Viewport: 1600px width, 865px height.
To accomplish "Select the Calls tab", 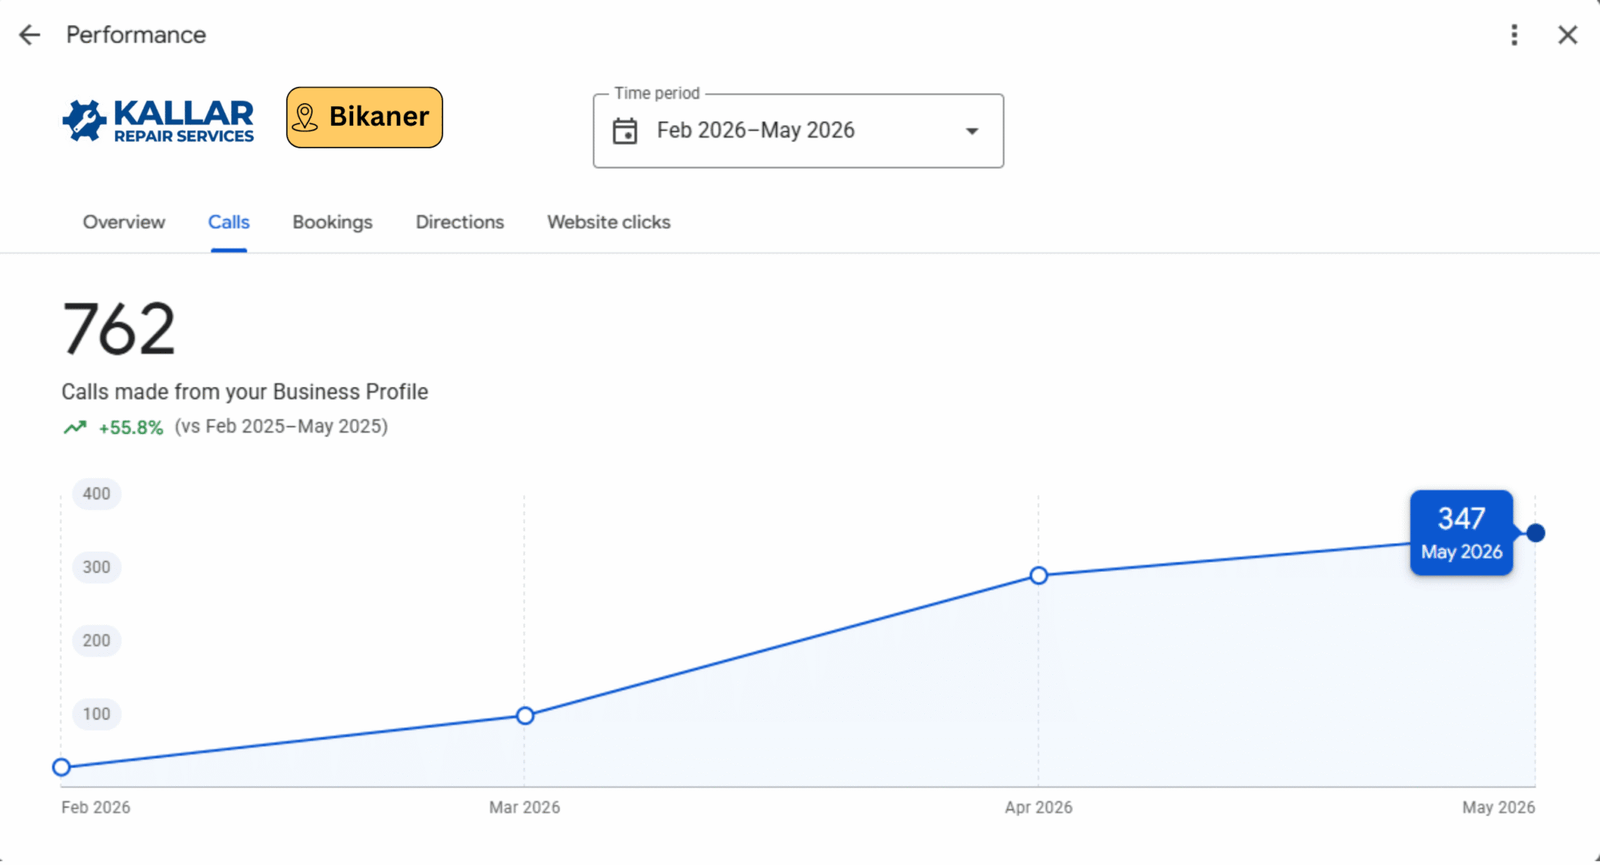I will pyautogui.click(x=229, y=222).
